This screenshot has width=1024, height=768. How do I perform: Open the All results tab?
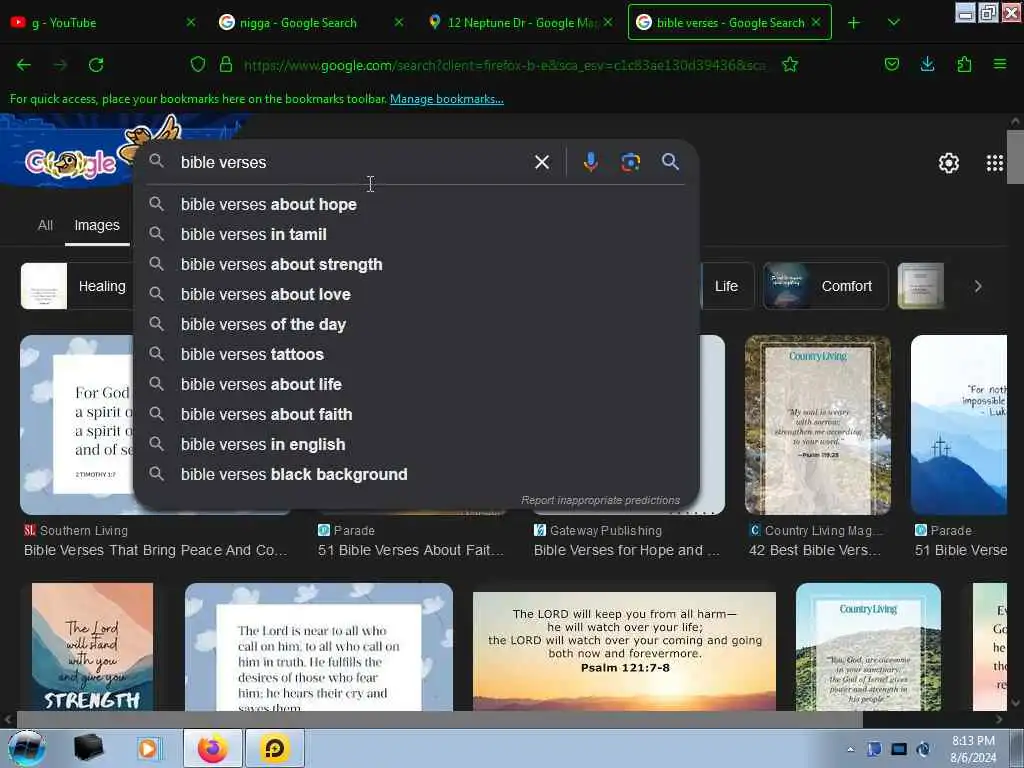(45, 225)
